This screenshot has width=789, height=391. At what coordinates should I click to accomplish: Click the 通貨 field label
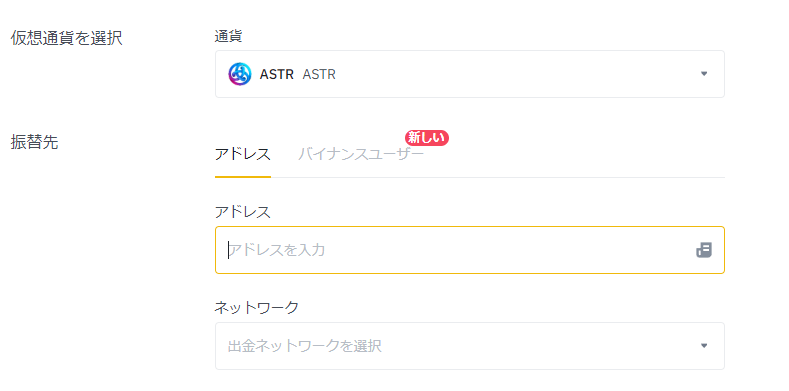pos(228,36)
